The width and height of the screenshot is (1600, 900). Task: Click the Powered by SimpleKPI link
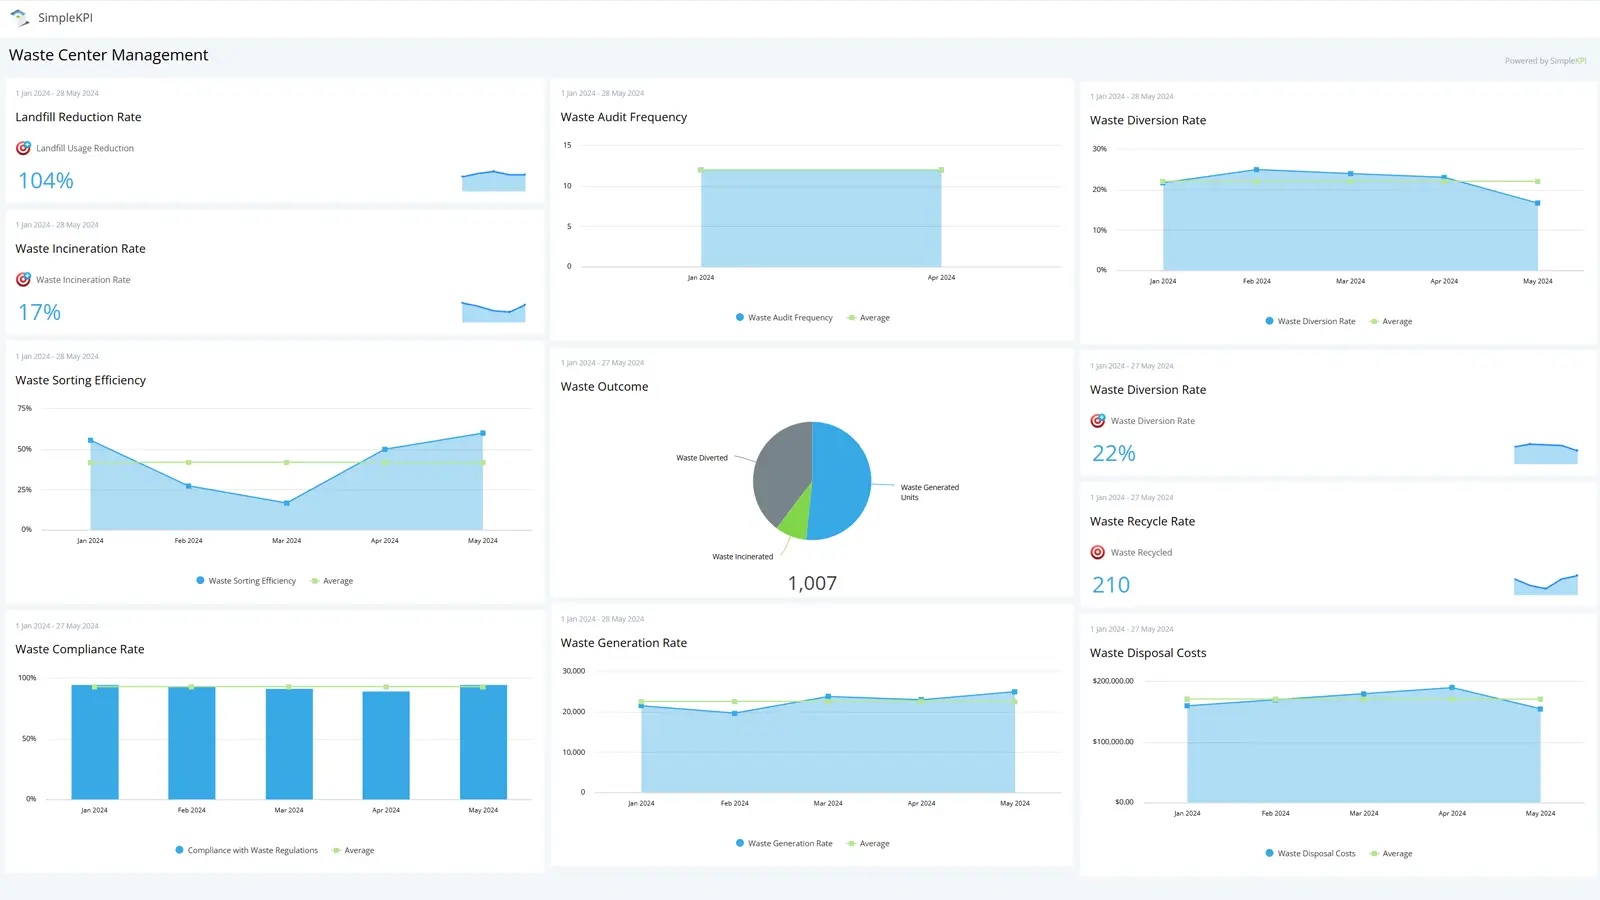(x=1544, y=60)
